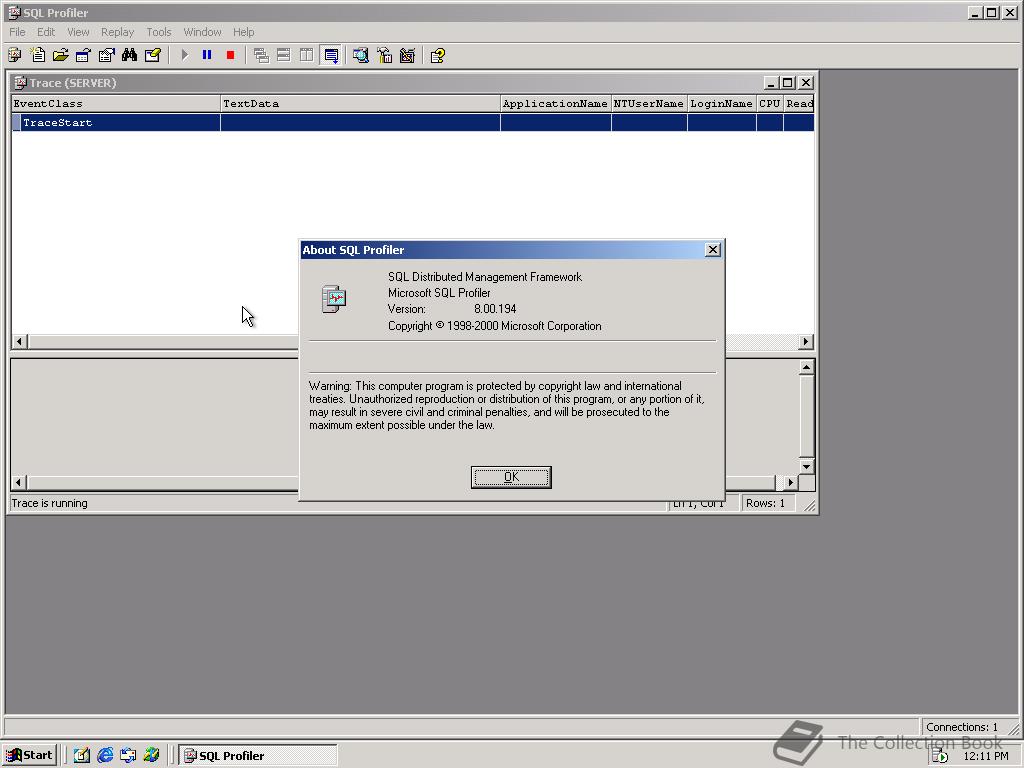Click the version number 8.00.194 text

[x=495, y=309]
